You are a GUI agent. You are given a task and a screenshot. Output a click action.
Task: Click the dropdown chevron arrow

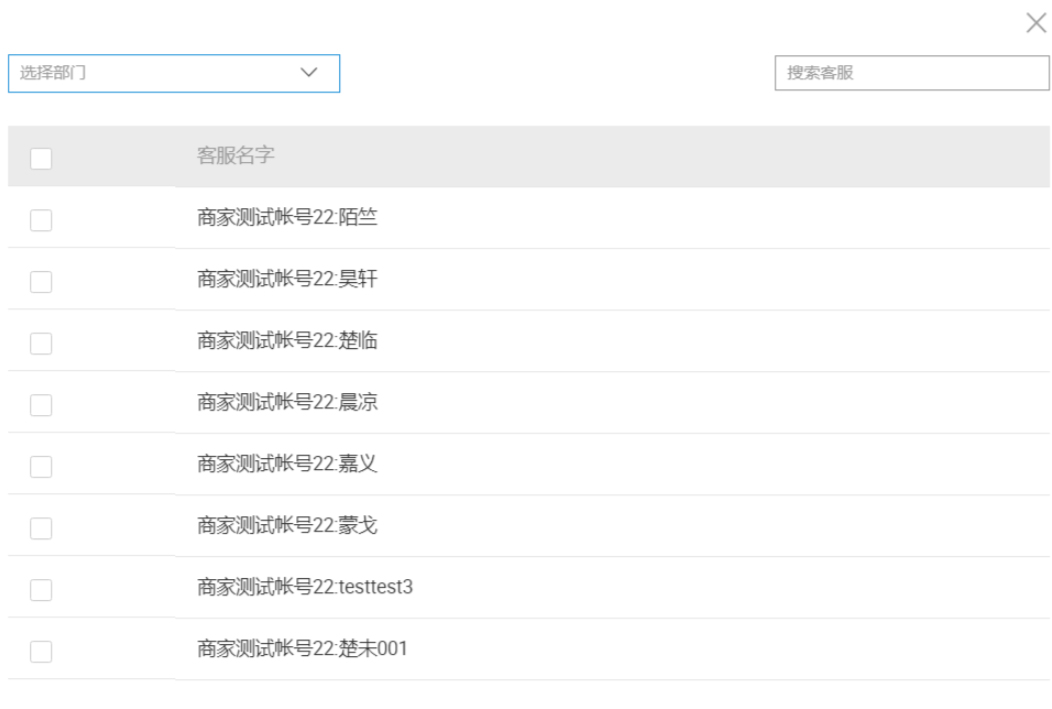pyautogui.click(x=308, y=73)
